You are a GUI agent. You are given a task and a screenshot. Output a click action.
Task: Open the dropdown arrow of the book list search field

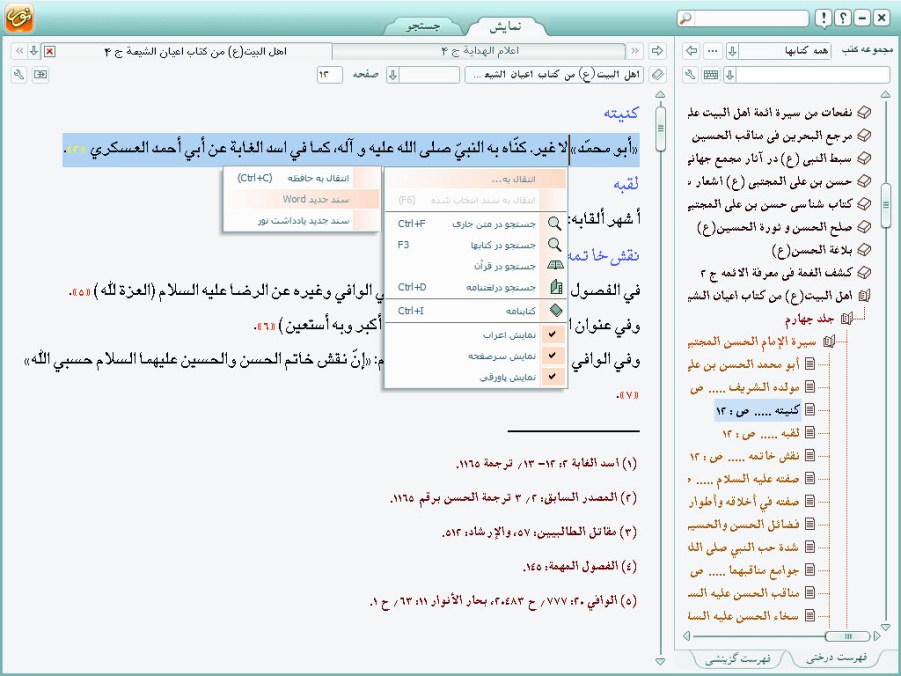click(x=730, y=75)
